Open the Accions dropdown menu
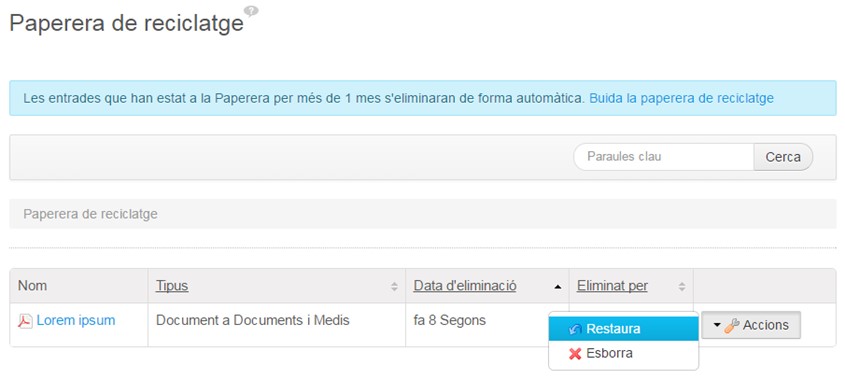Screen dimensions: 845x380 pyautogui.click(x=751, y=325)
